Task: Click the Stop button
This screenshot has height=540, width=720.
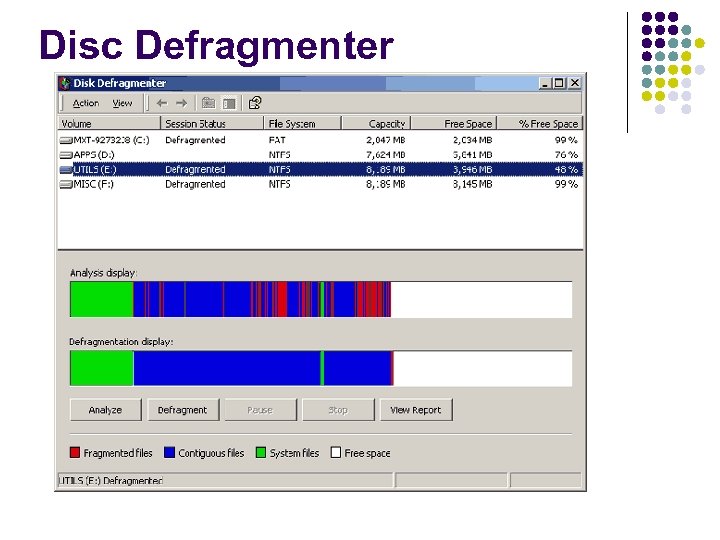Action: coord(338,410)
